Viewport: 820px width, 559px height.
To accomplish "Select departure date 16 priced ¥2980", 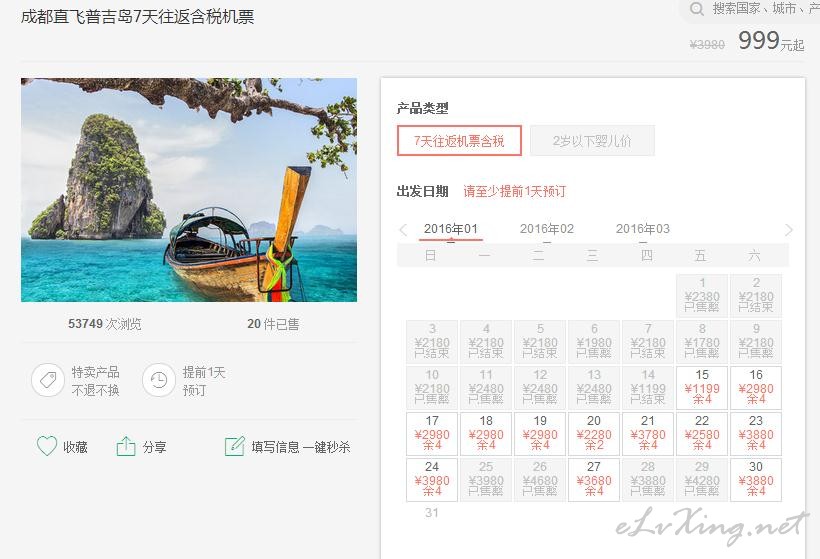I will [756, 387].
